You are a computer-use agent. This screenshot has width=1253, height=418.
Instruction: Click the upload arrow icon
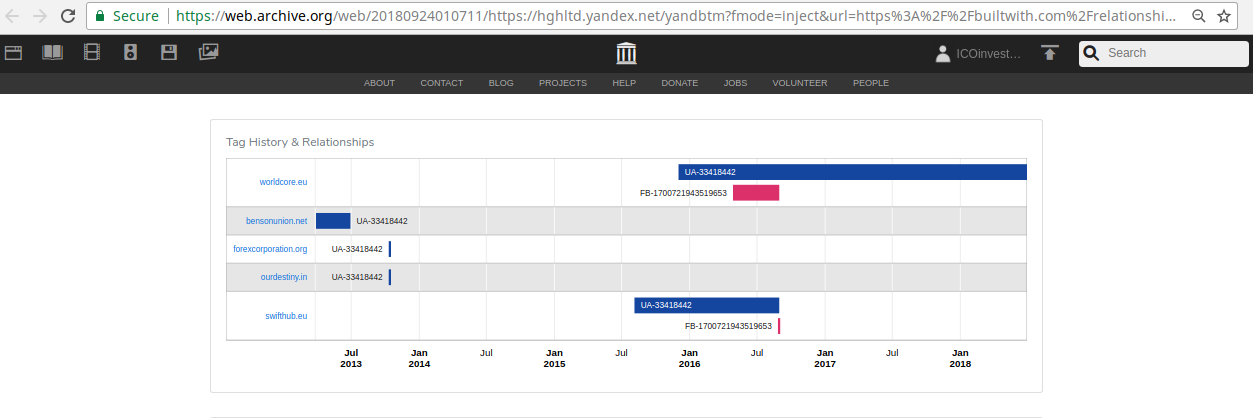pyautogui.click(x=1049, y=53)
